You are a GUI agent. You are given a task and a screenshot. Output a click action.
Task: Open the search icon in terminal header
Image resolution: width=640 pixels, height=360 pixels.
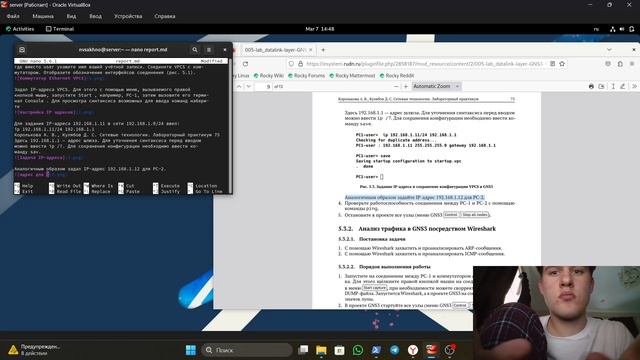click(x=195, y=50)
